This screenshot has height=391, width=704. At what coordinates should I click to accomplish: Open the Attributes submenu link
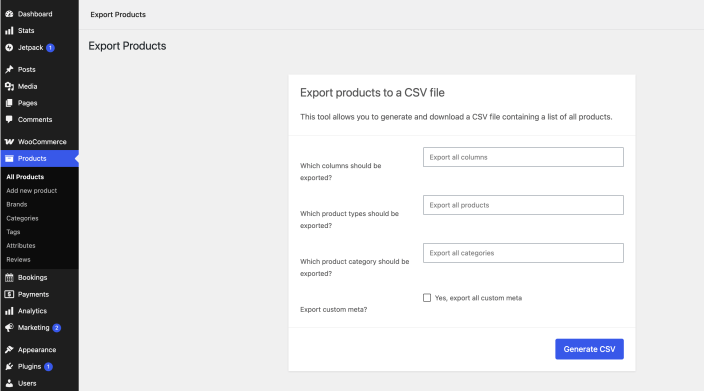point(21,246)
